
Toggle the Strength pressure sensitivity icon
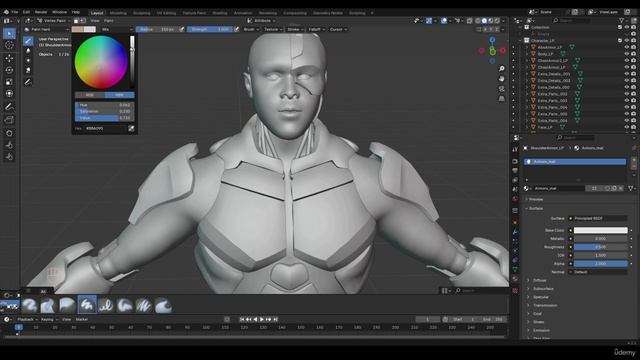[236, 29]
